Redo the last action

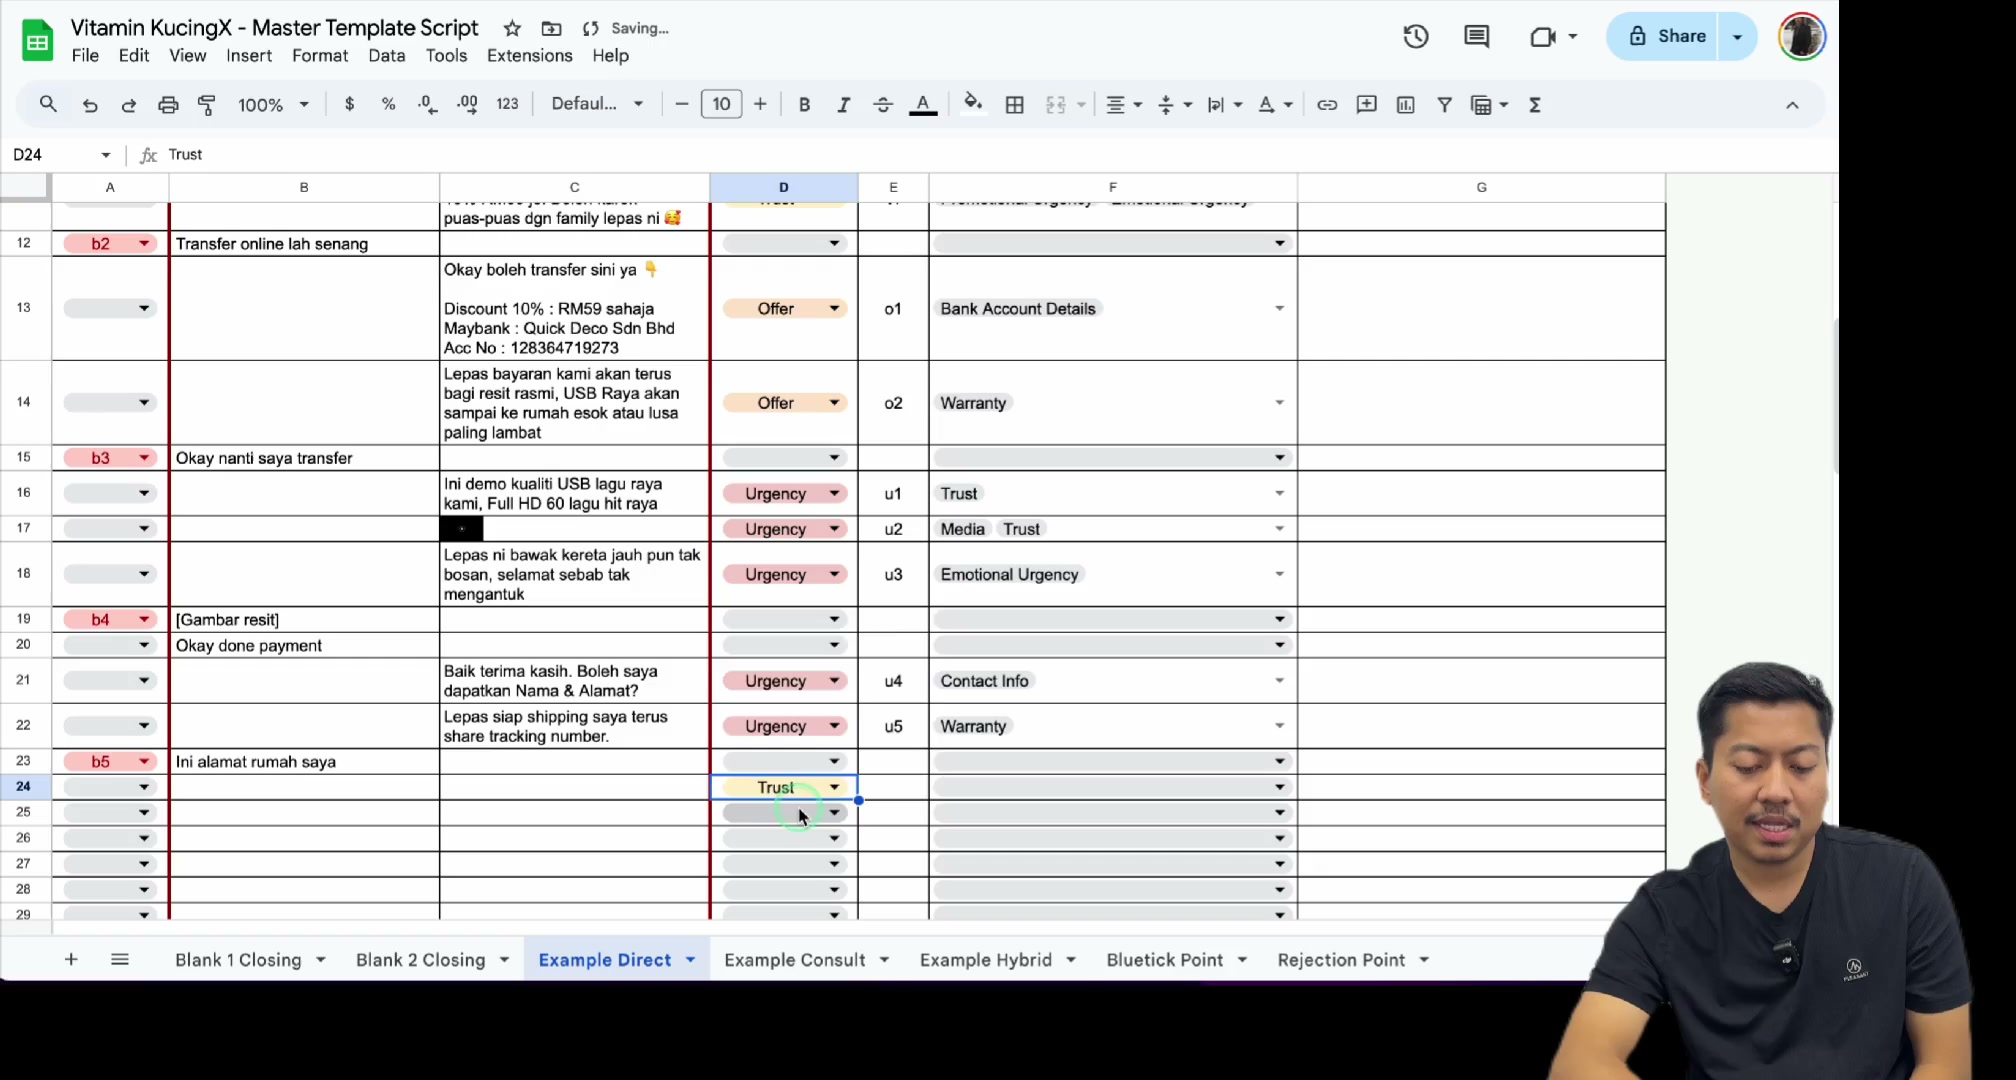coord(129,104)
